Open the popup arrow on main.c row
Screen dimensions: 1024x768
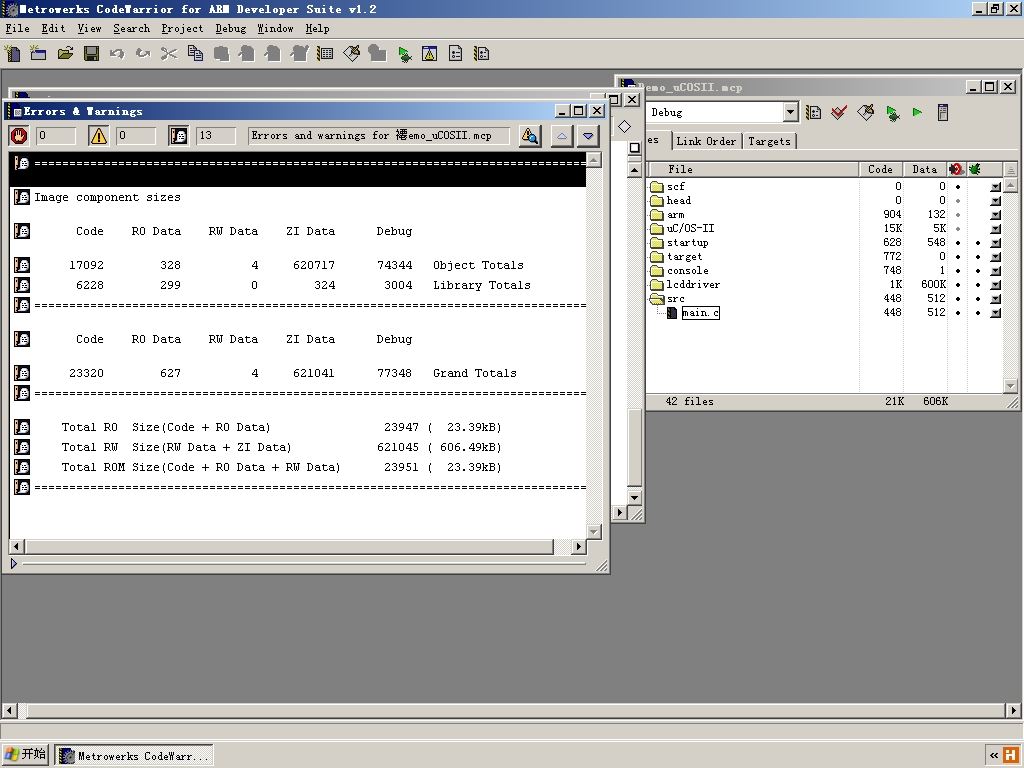995,313
